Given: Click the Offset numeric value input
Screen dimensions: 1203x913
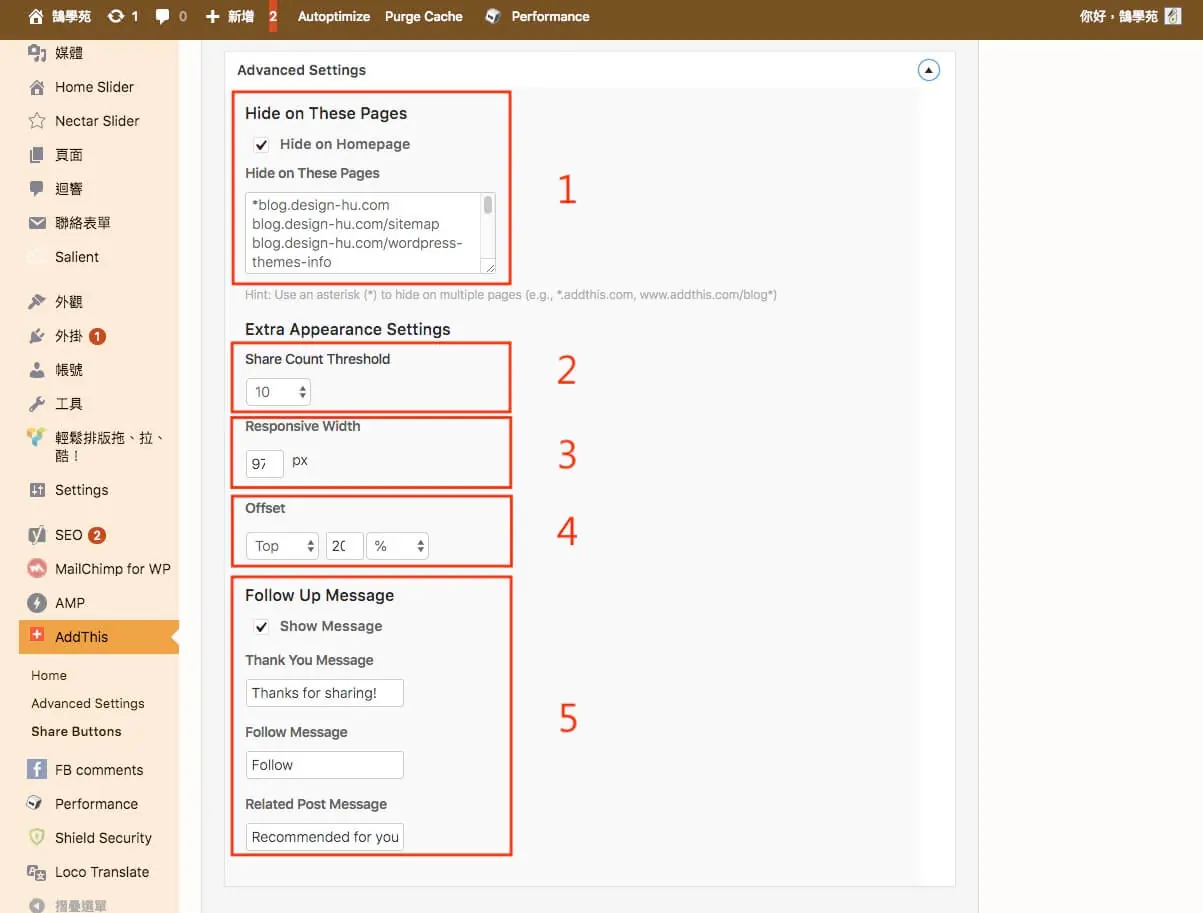Looking at the screenshot, I should tap(344, 546).
